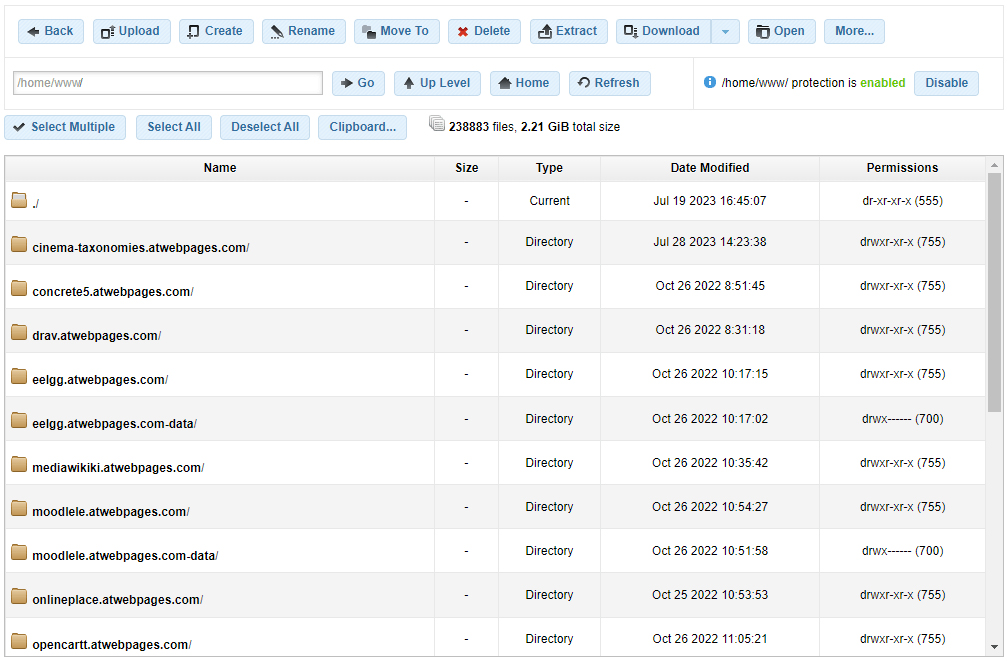
Task: Open the More... menu
Action: pyautogui.click(x=853, y=31)
